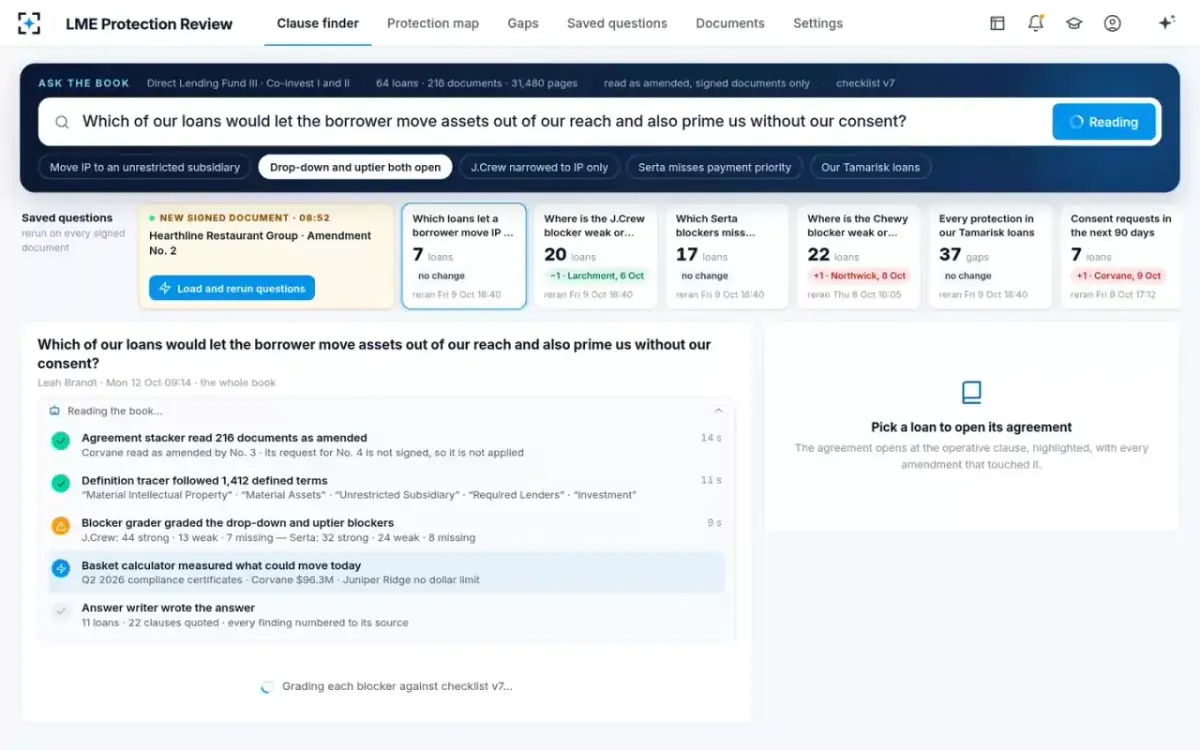This screenshot has width=1200, height=750.
Task: Click the Reading button
Action: tap(1104, 122)
